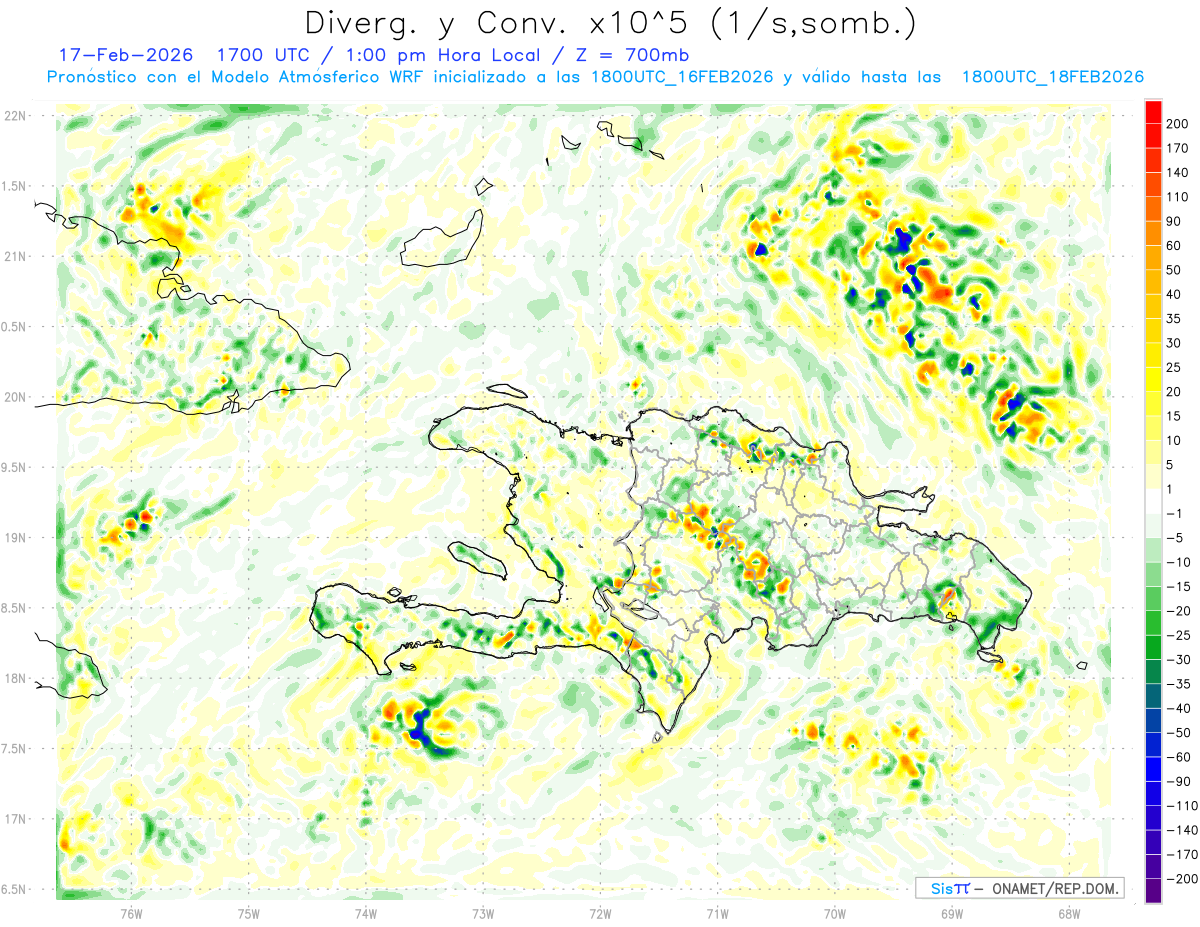Pick the red swatch atop the colorbar
Image resolution: width=1200 pixels, height=927 pixels.
click(x=1153, y=112)
